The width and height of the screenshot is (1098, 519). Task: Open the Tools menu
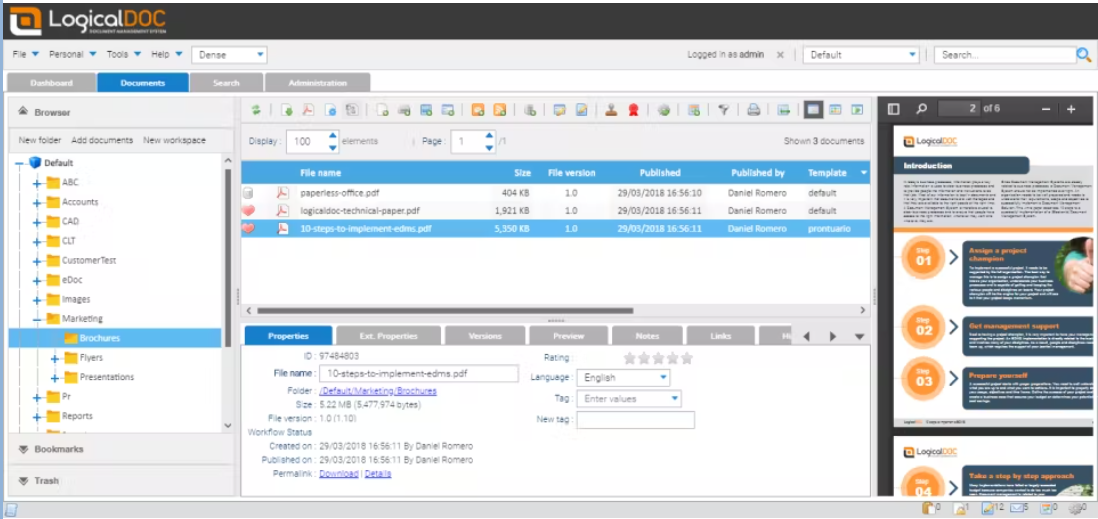point(123,54)
